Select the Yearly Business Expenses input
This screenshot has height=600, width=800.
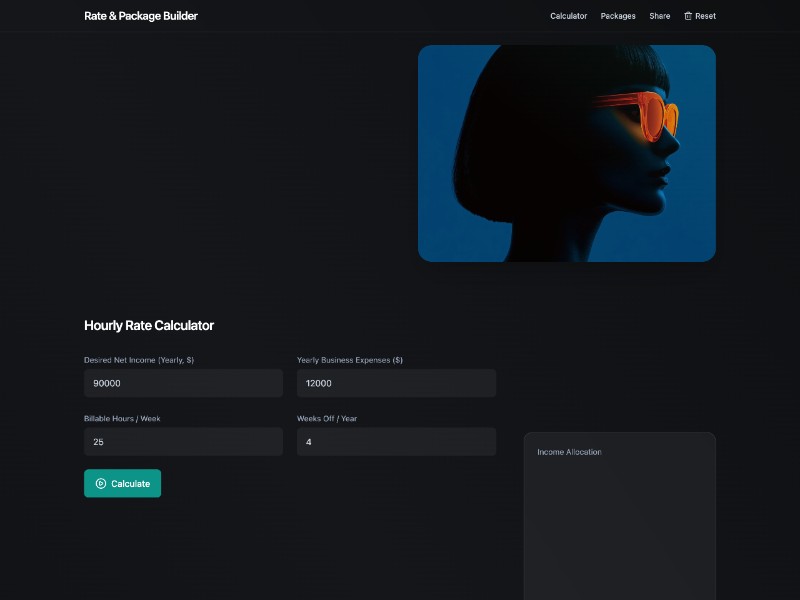point(396,383)
